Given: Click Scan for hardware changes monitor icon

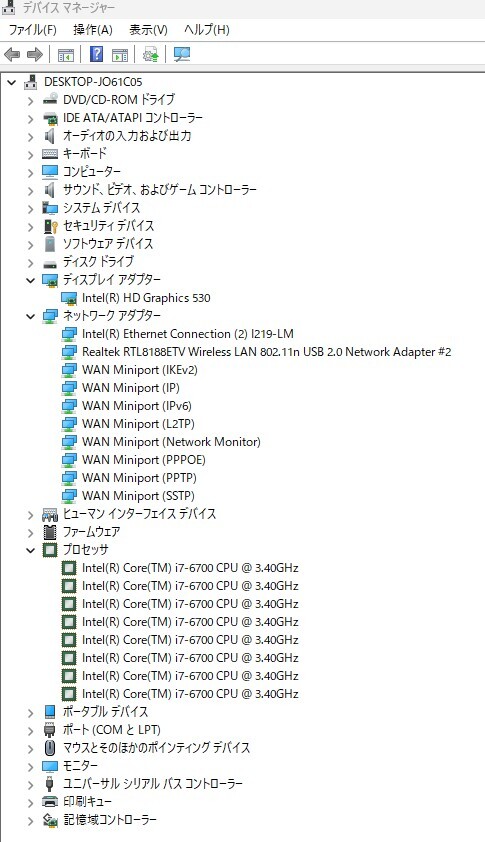Looking at the screenshot, I should 182,54.
